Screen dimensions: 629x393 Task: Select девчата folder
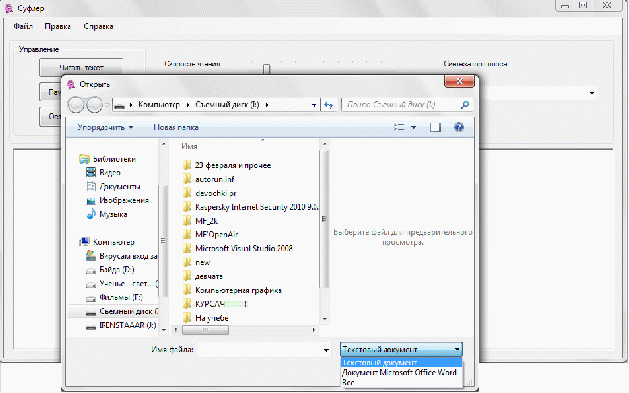pyautogui.click(x=203, y=276)
